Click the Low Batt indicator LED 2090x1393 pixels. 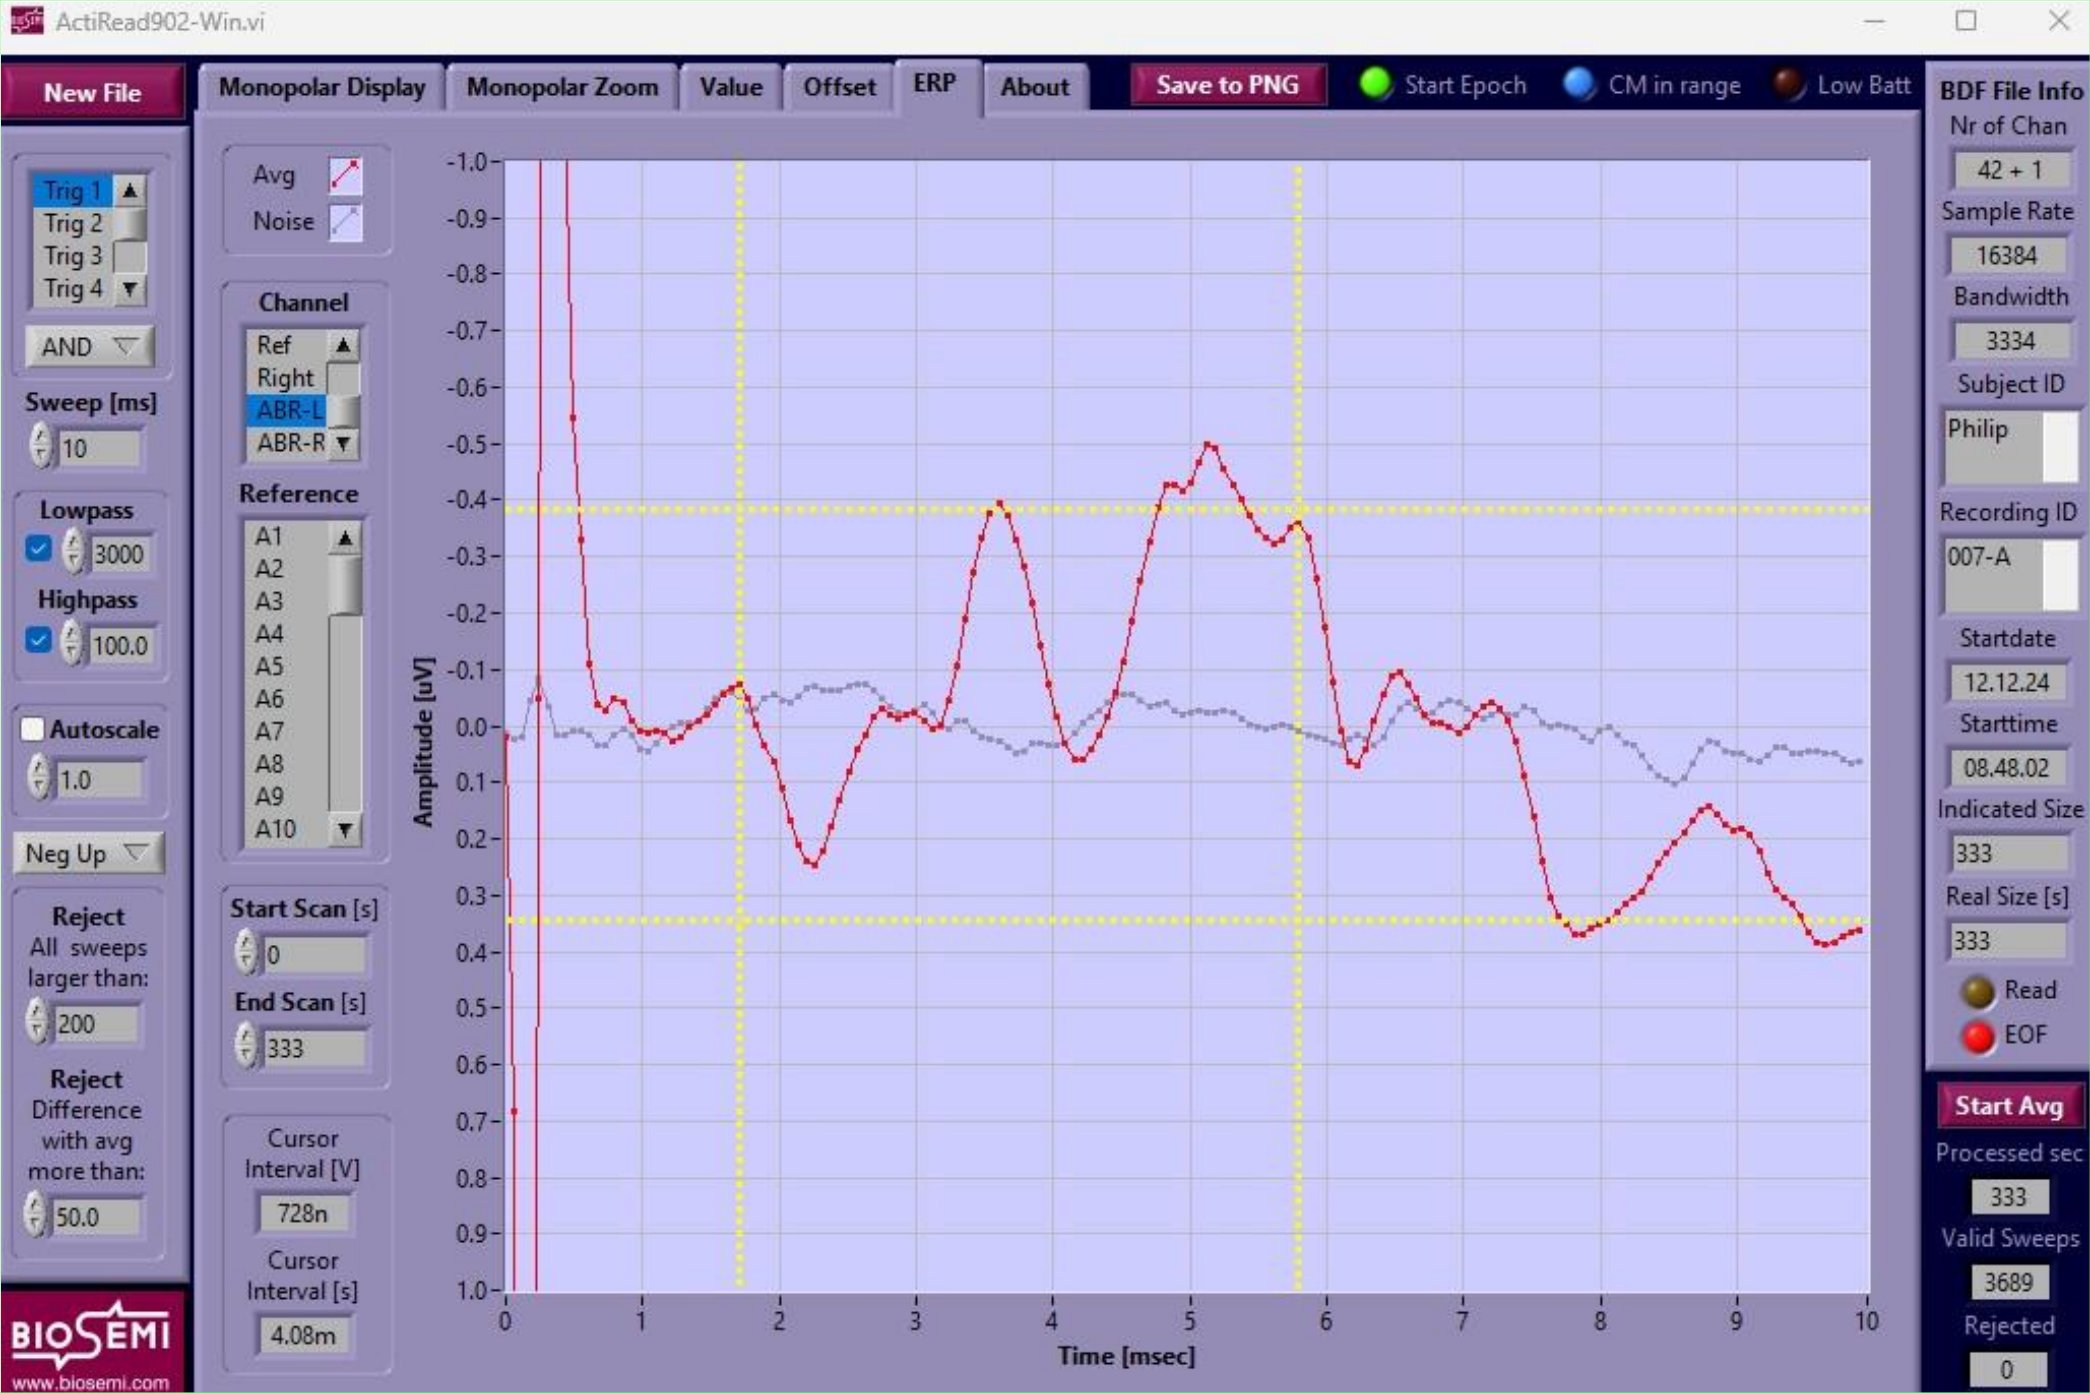[1788, 84]
